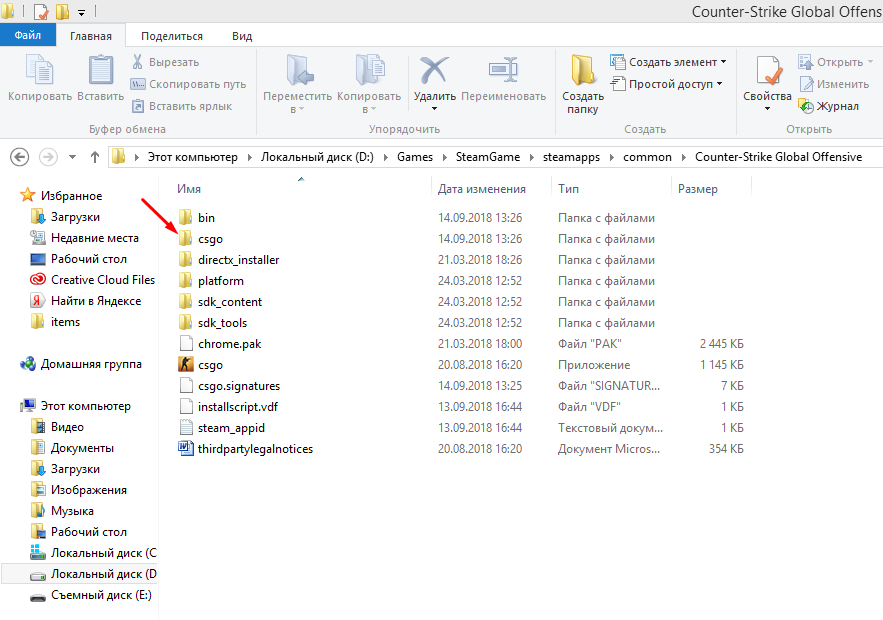This screenshot has width=883, height=620.
Task: Select directx_installer folder
Action: coord(229,260)
